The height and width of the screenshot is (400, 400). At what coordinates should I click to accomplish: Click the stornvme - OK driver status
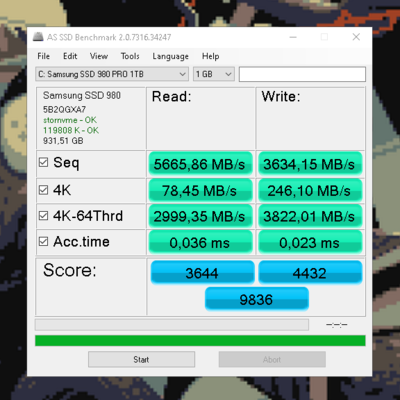[70, 120]
